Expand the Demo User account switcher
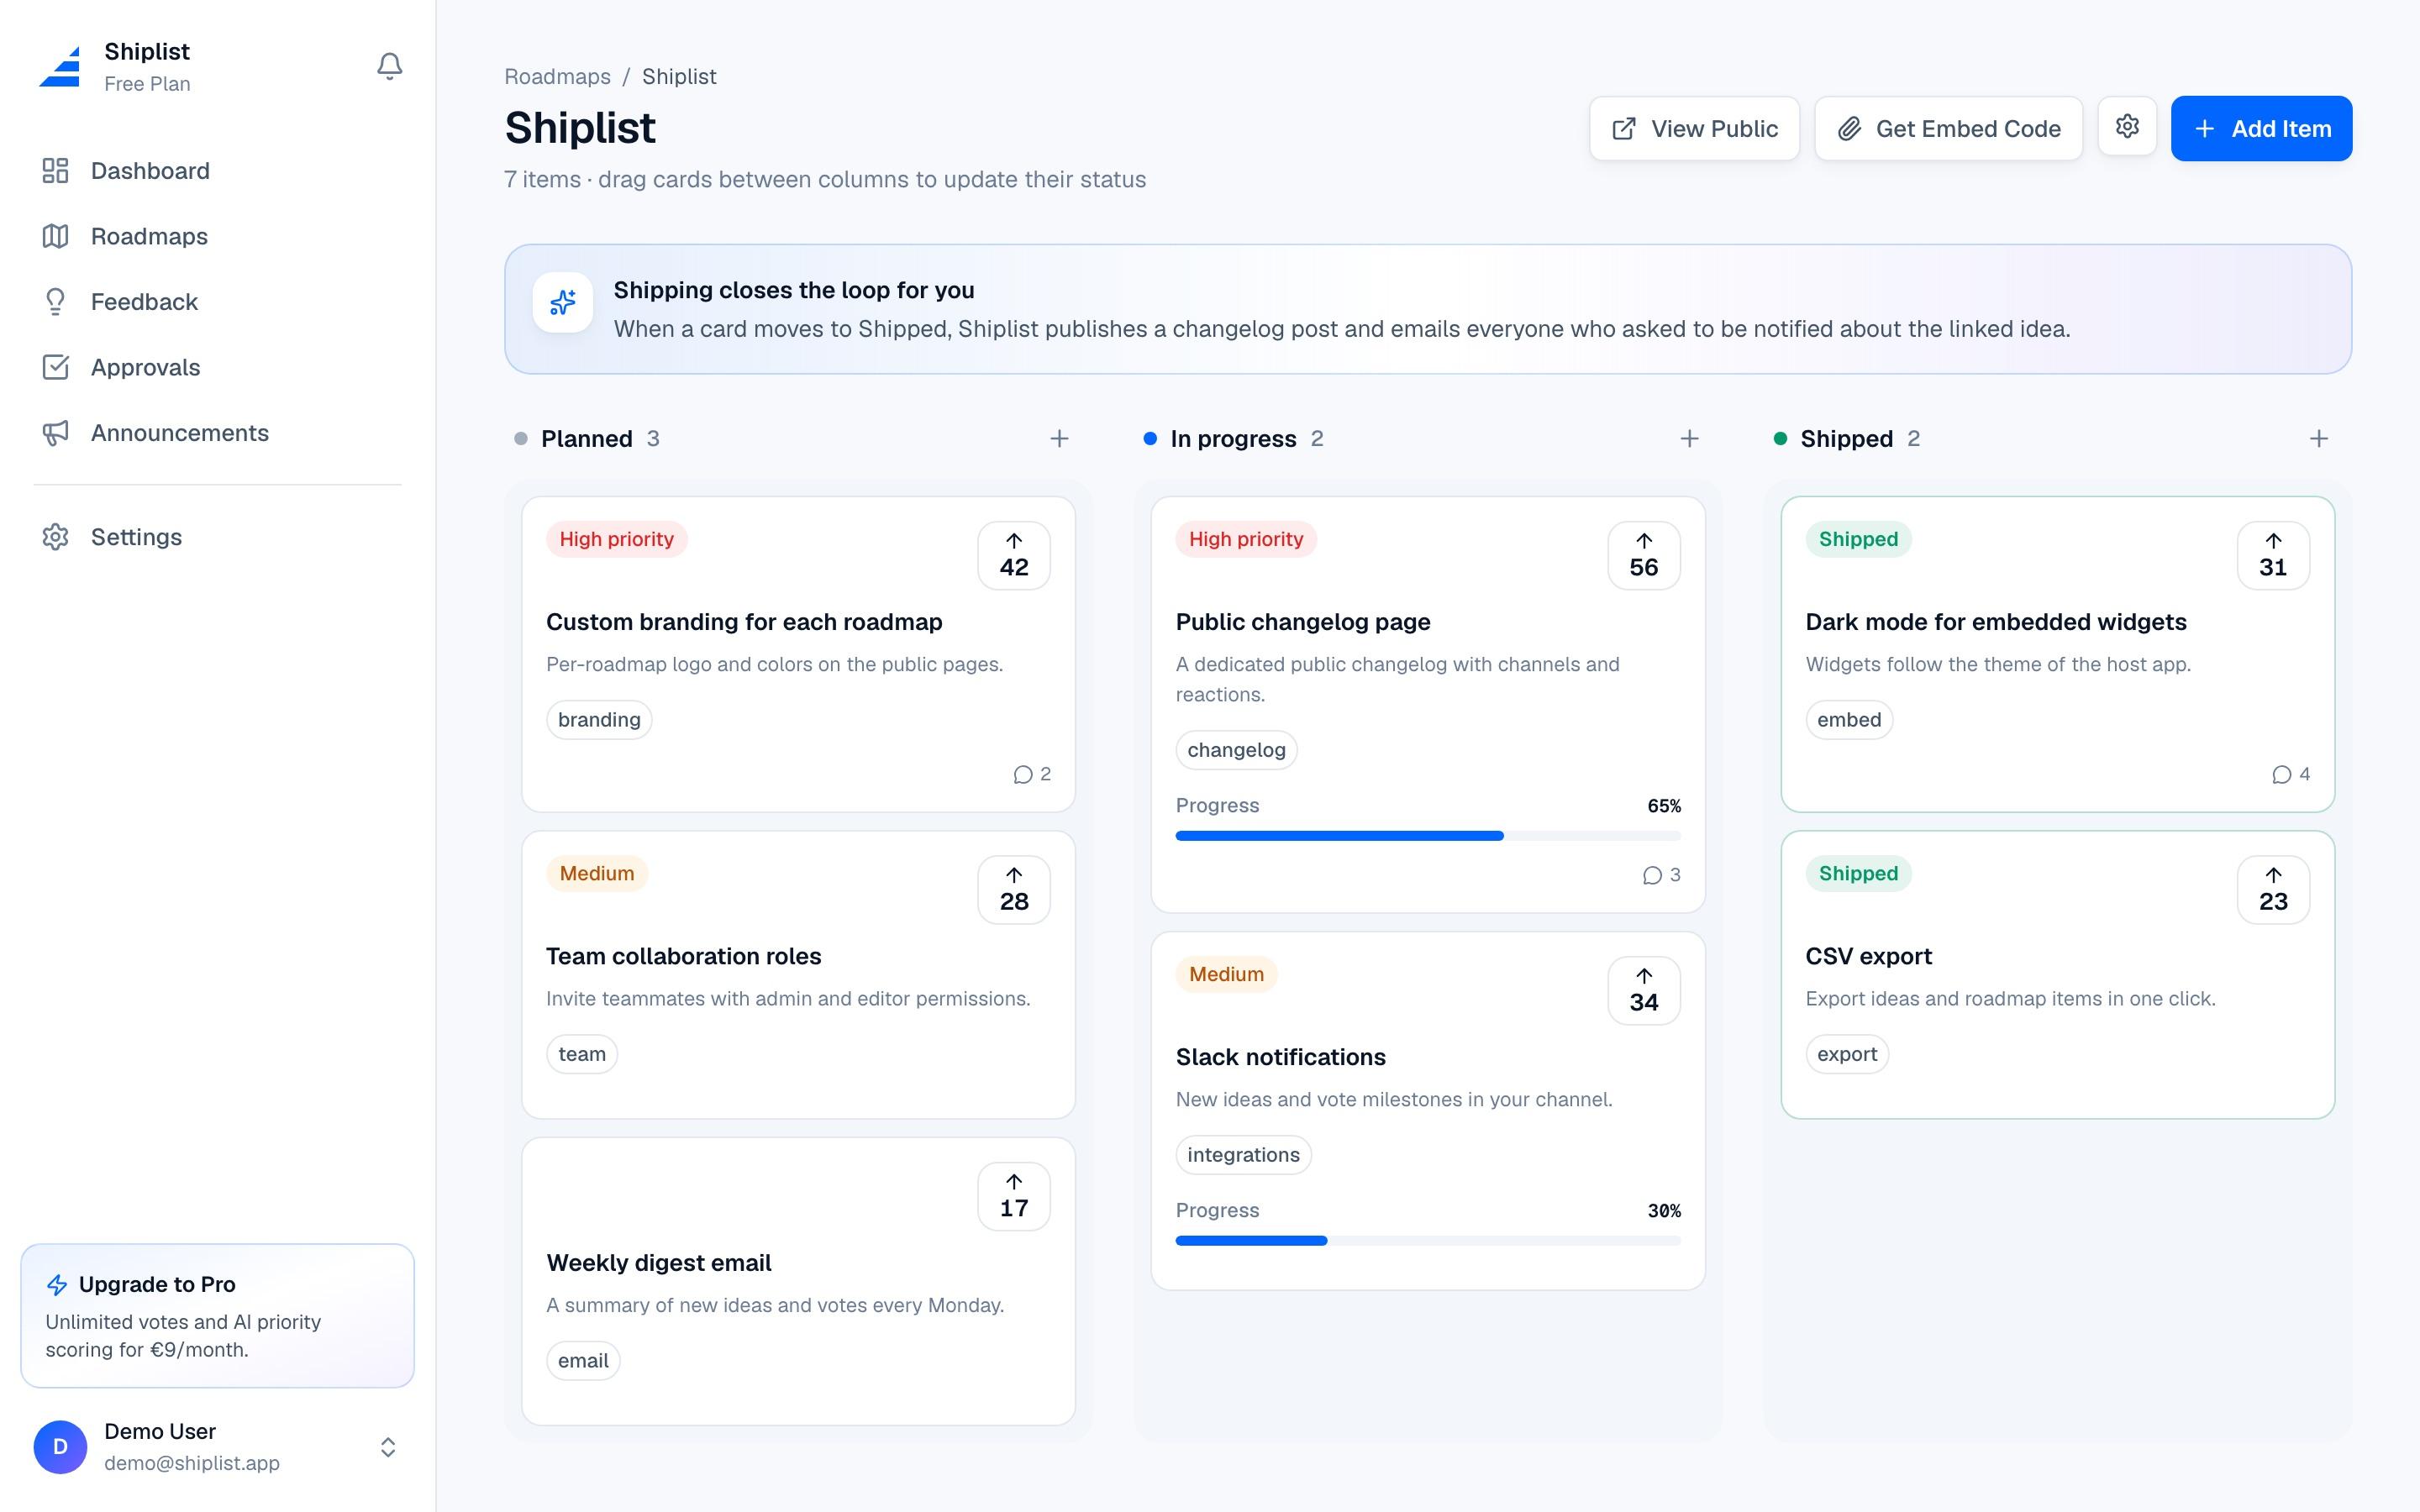This screenshot has height=1512, width=2420. click(x=388, y=1446)
